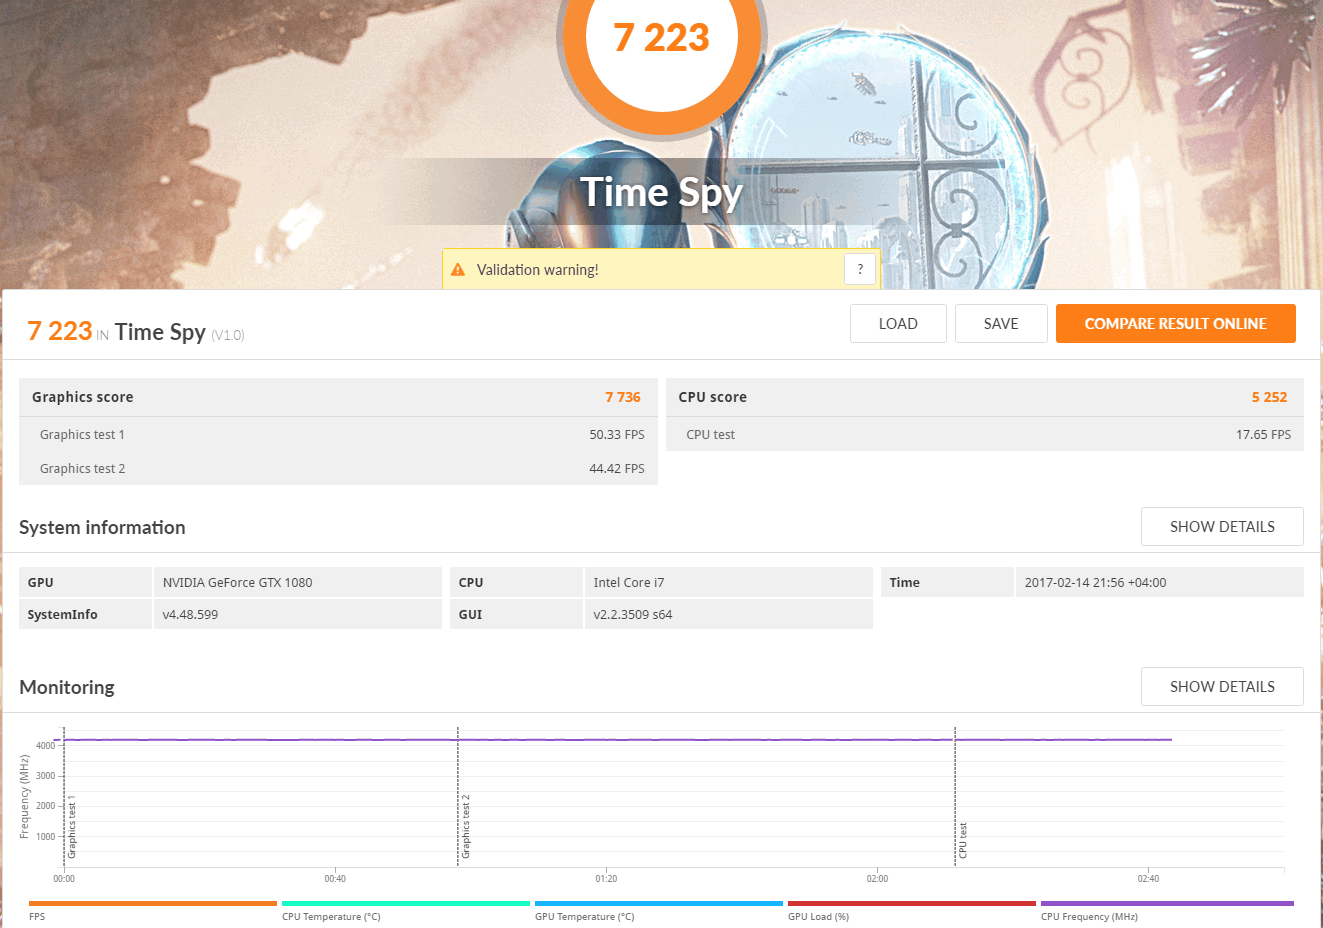Click COMPARE RESULT ONLINE
The image size is (1323, 928).
pos(1175,324)
